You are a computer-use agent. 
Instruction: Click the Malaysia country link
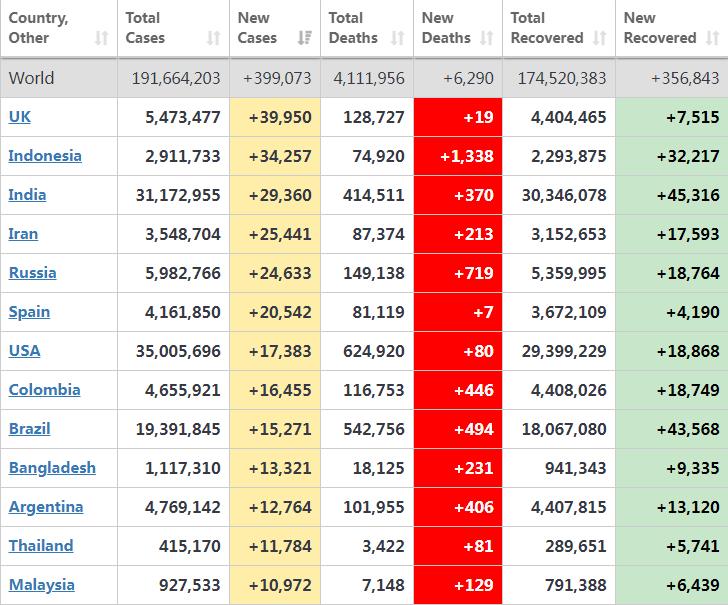point(41,585)
